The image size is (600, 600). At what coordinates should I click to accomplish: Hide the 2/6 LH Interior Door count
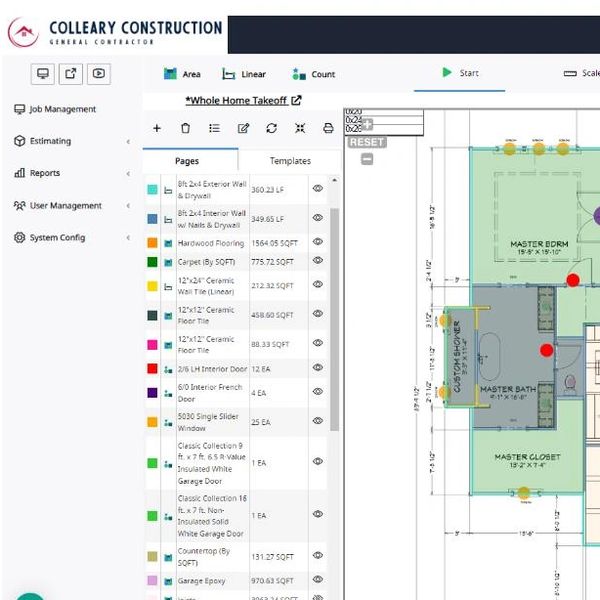[318, 367]
